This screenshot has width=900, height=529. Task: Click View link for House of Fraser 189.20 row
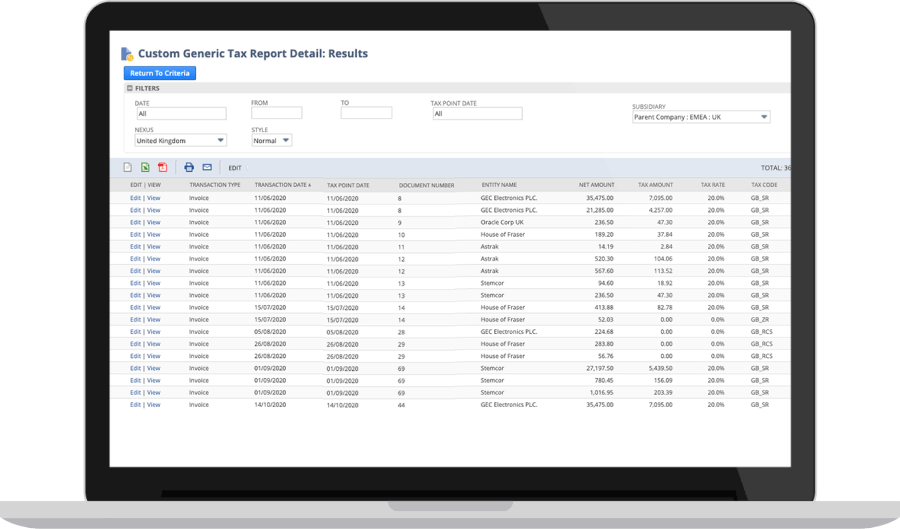click(x=153, y=235)
